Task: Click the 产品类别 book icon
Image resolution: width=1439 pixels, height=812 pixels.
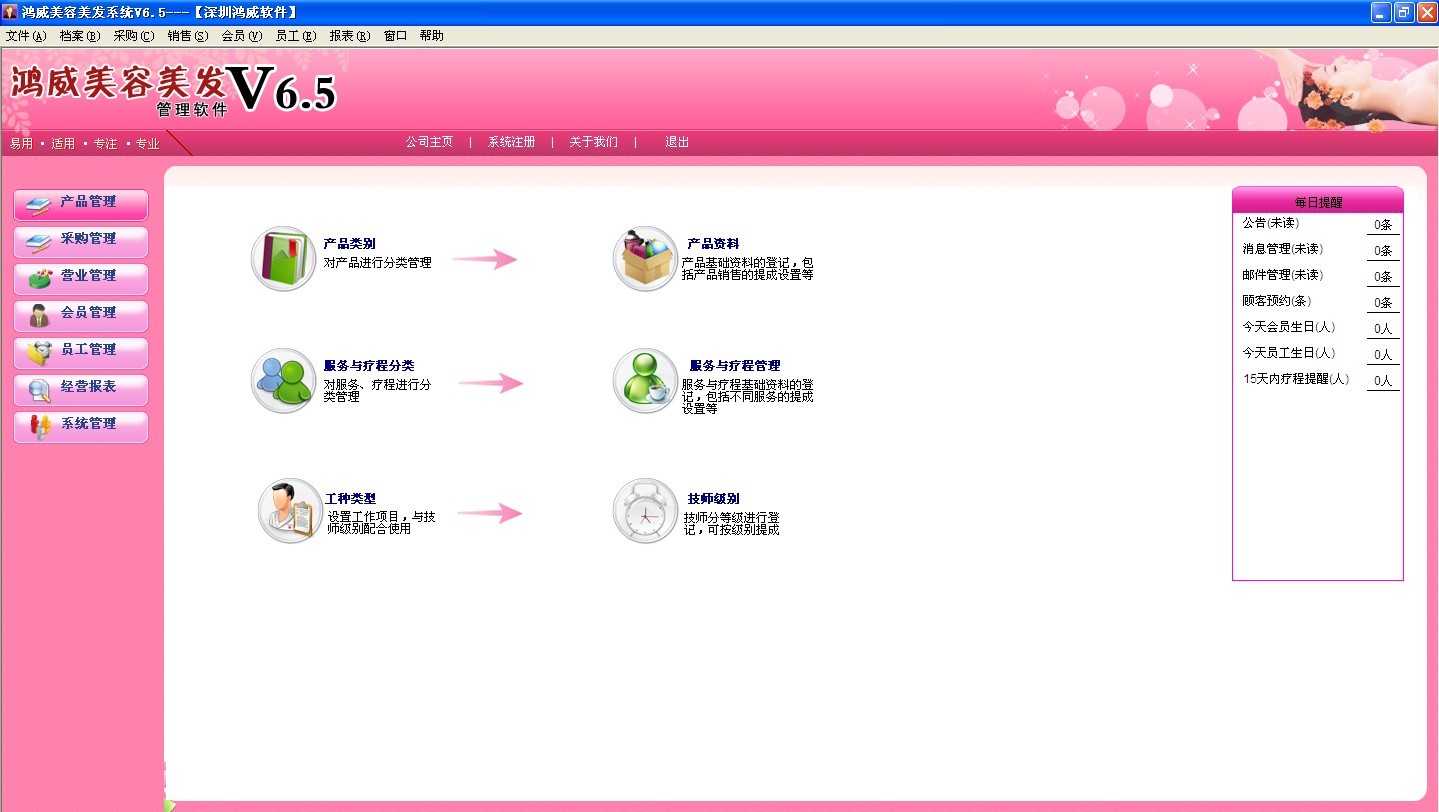Action: [283, 259]
